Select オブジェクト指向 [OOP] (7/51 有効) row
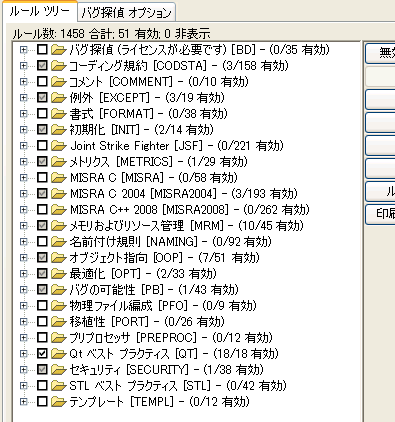This screenshot has height=422, width=395. click(x=165, y=258)
